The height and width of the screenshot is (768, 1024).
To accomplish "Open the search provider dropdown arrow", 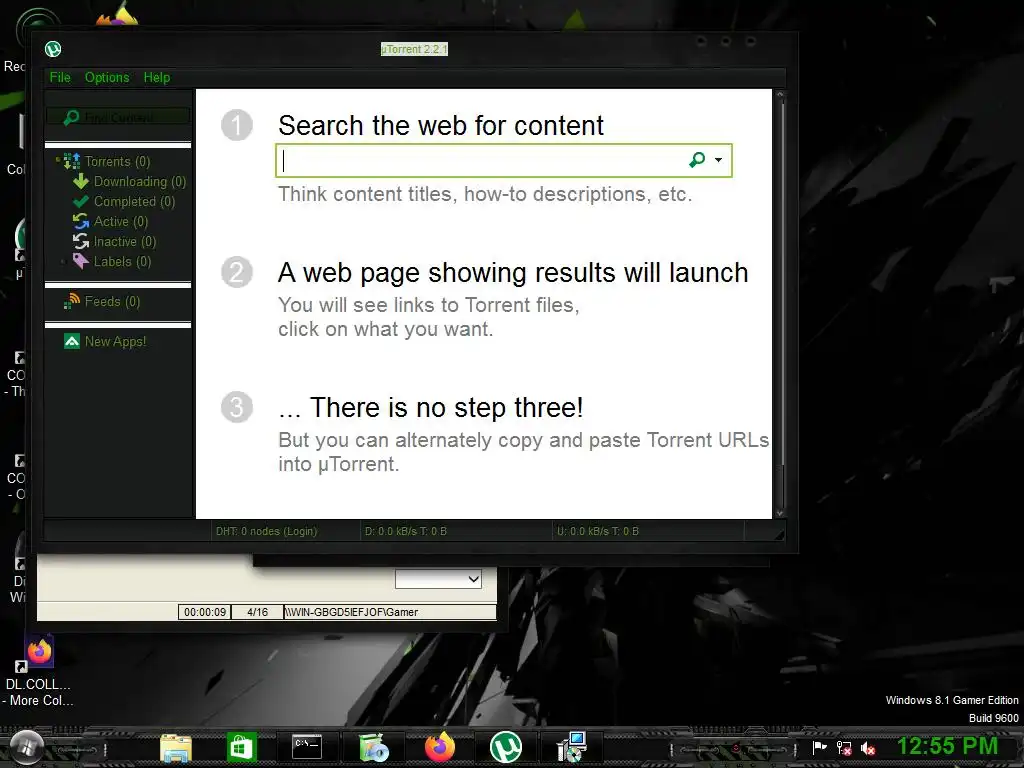I will (x=718, y=160).
